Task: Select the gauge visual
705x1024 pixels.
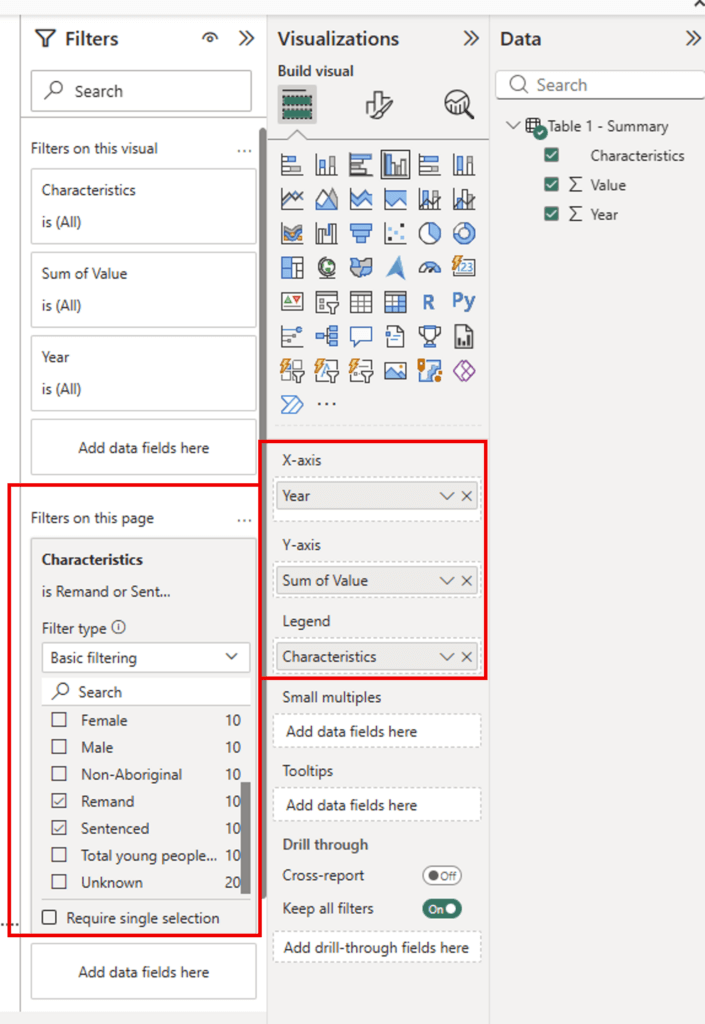Action: click(429, 268)
